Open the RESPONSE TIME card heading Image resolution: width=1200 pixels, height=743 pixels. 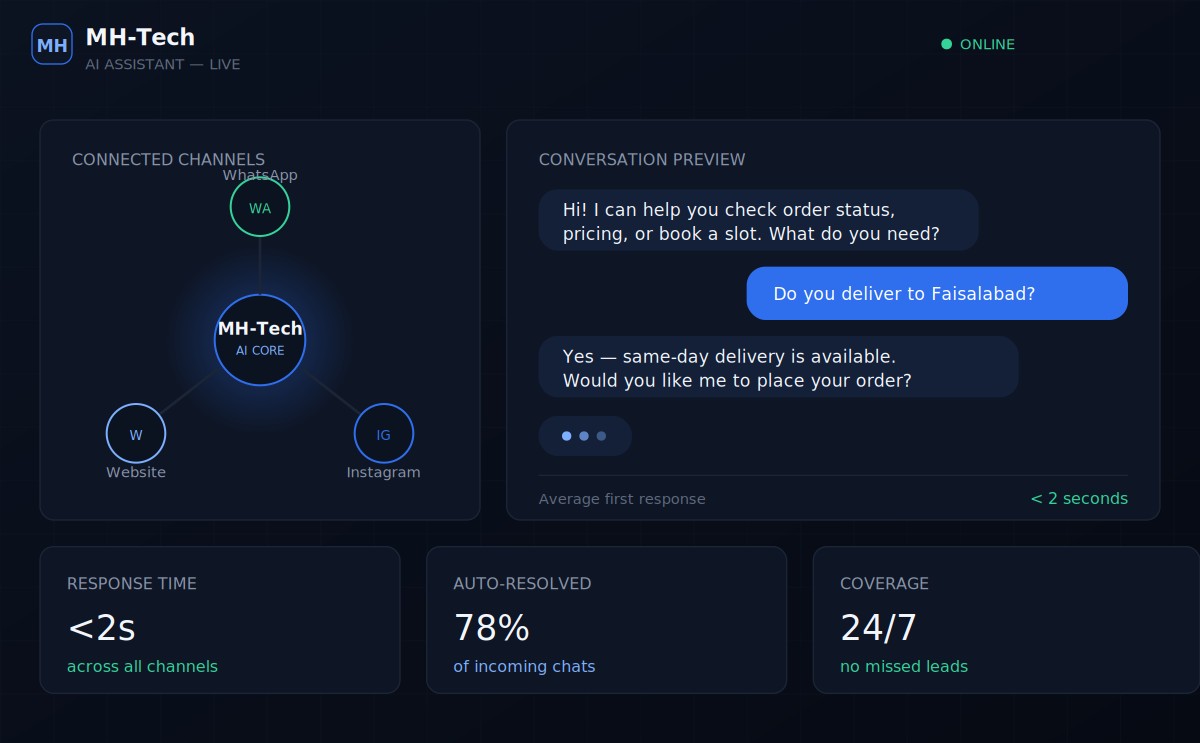[132, 583]
